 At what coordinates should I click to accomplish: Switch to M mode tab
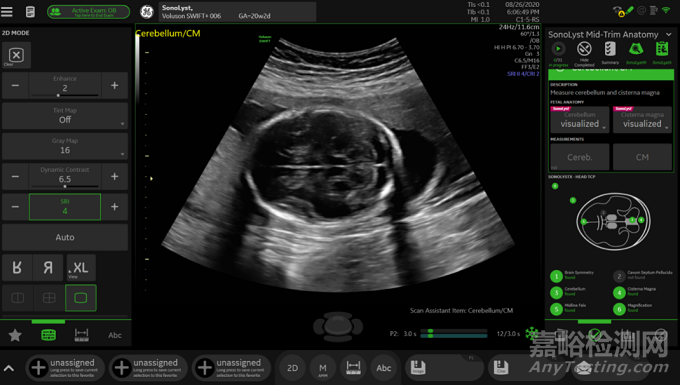(323, 368)
